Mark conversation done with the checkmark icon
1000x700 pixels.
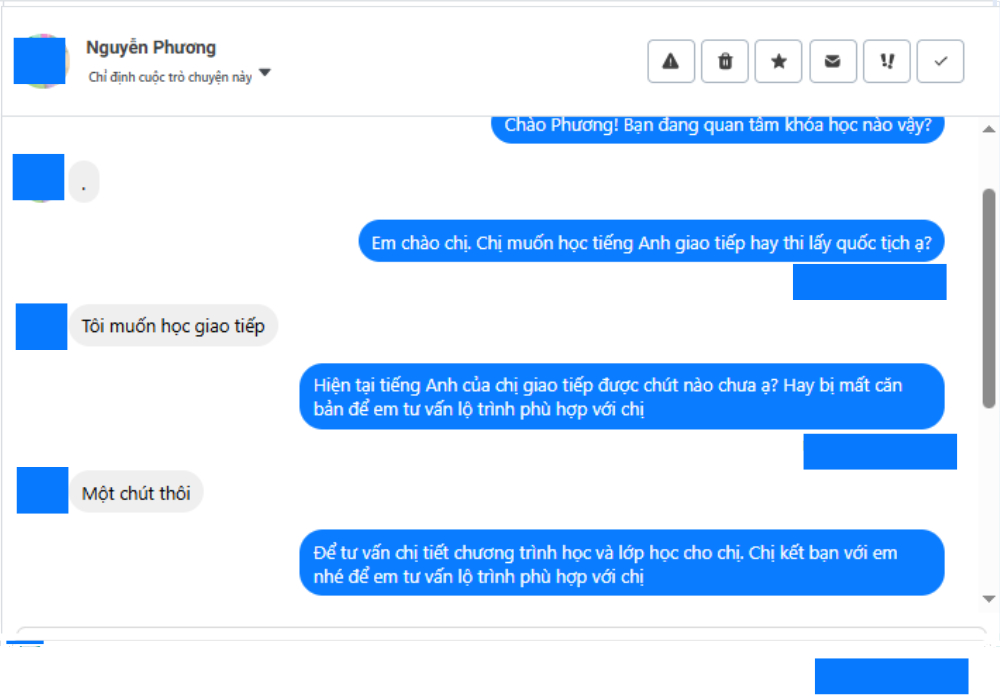tap(940, 61)
